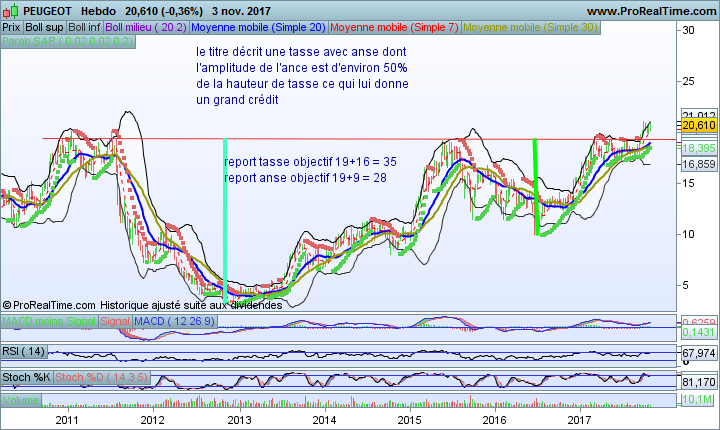Select the Stoch %K label
Viewport: 720px width, 430px height.
tap(27, 377)
